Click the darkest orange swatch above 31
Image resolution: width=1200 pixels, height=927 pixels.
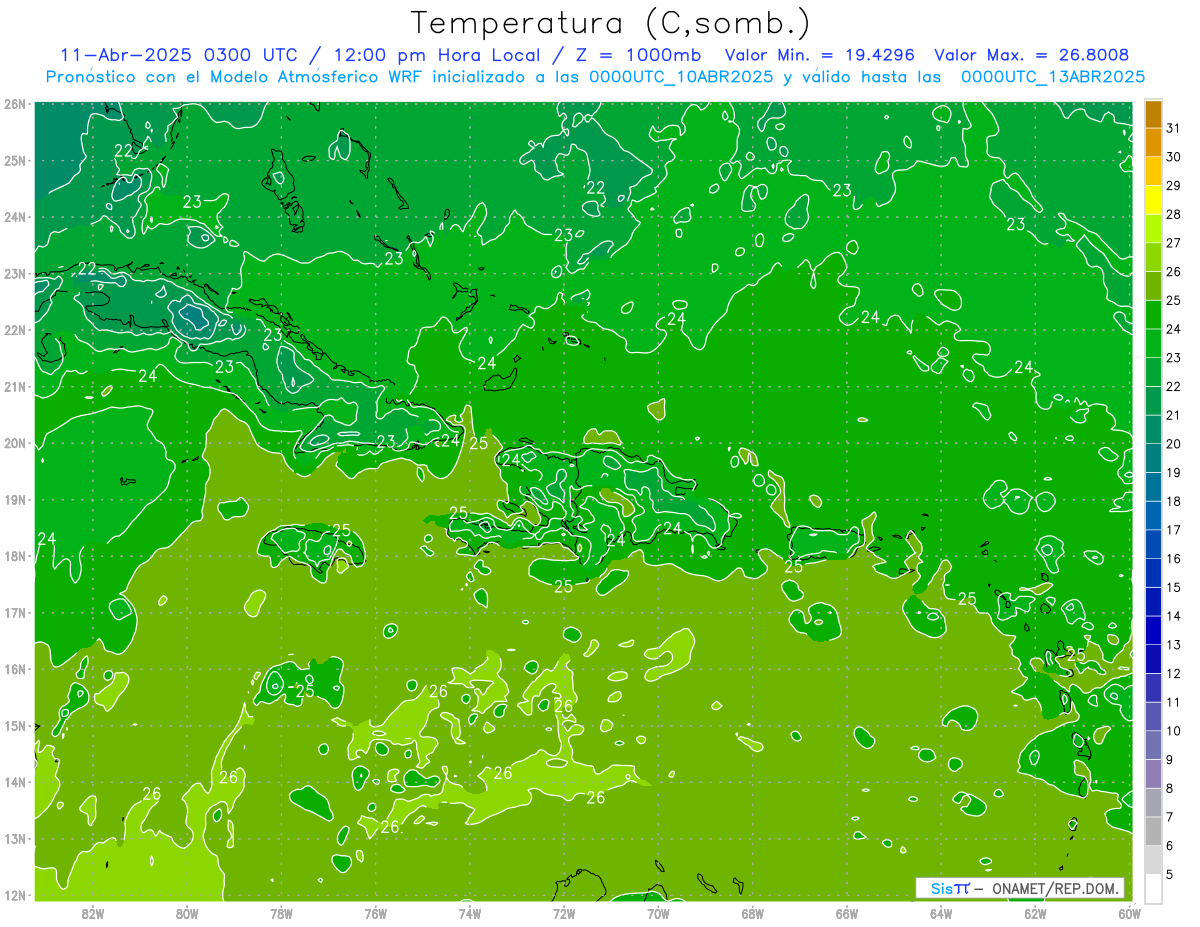pyautogui.click(x=1153, y=113)
